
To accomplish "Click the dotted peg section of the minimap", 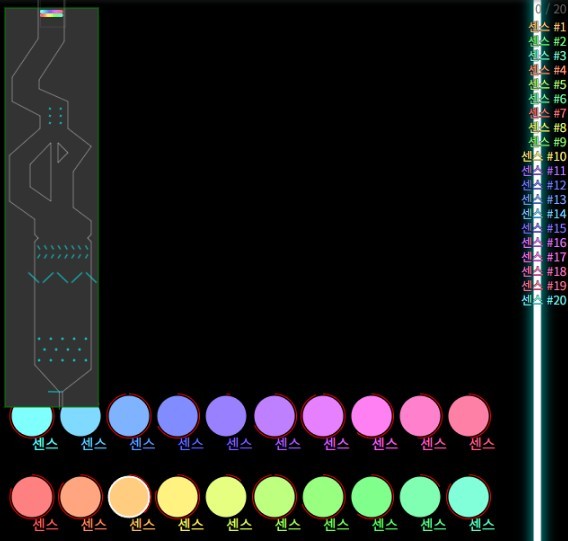I will pyautogui.click(x=62, y=350).
